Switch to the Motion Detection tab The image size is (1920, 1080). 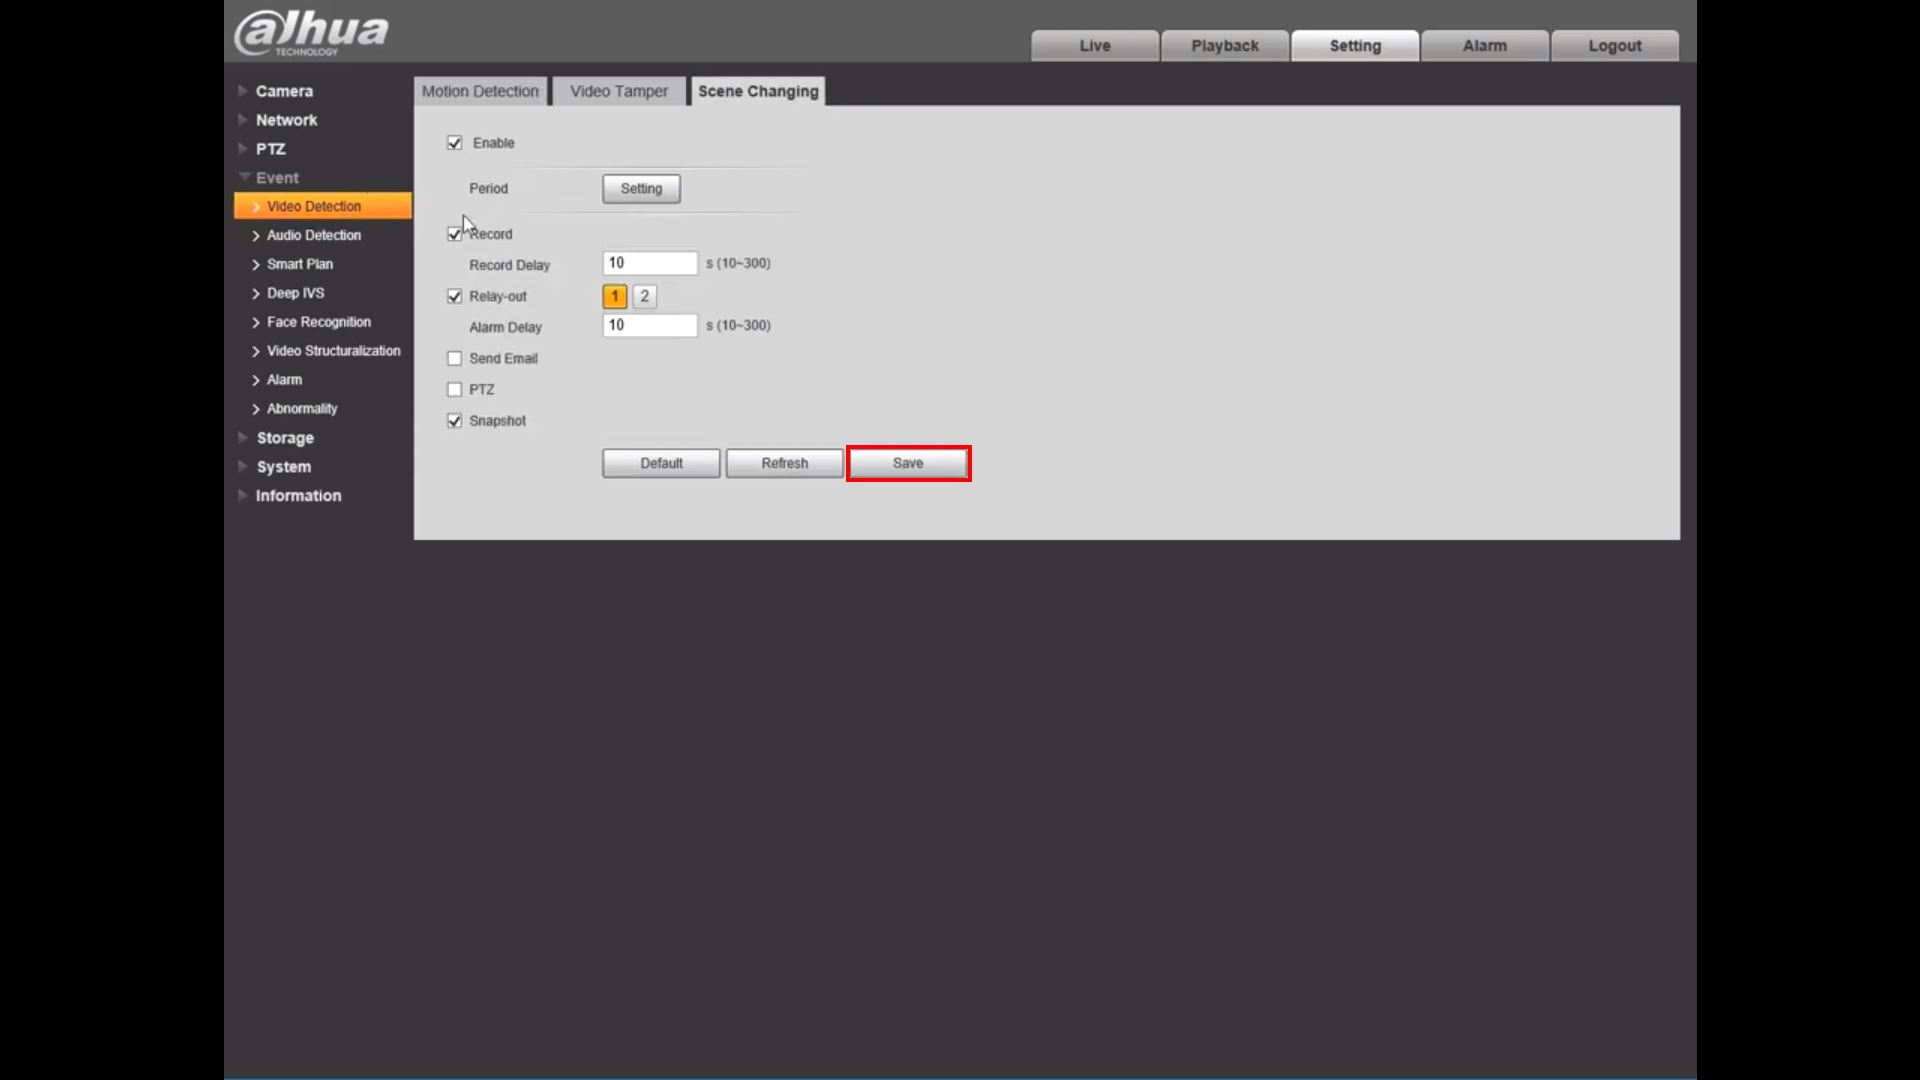[x=480, y=91]
